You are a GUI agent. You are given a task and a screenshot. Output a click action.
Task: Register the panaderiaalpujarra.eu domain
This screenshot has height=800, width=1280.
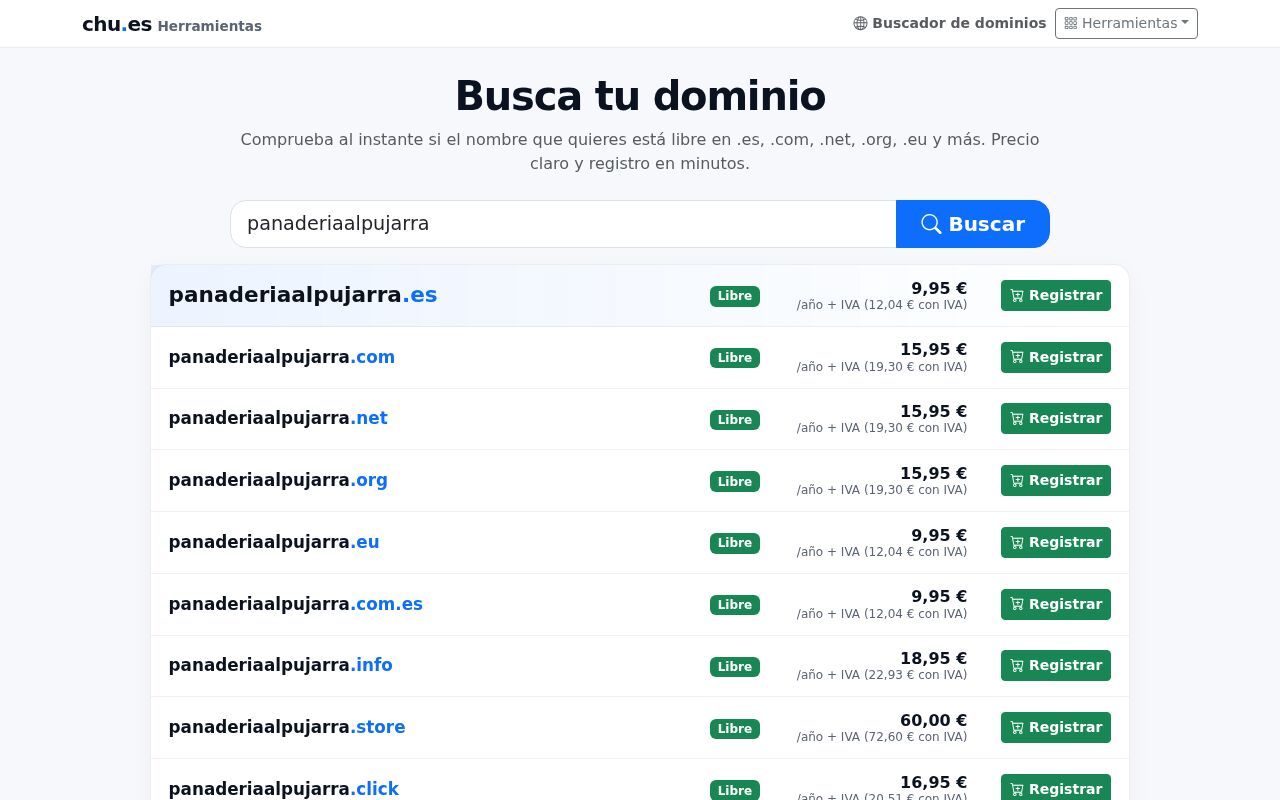(x=1056, y=542)
